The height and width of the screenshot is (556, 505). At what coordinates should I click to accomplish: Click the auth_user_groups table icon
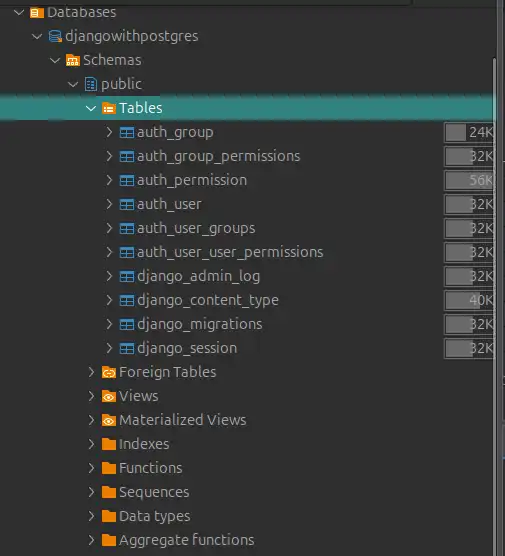pos(127,228)
